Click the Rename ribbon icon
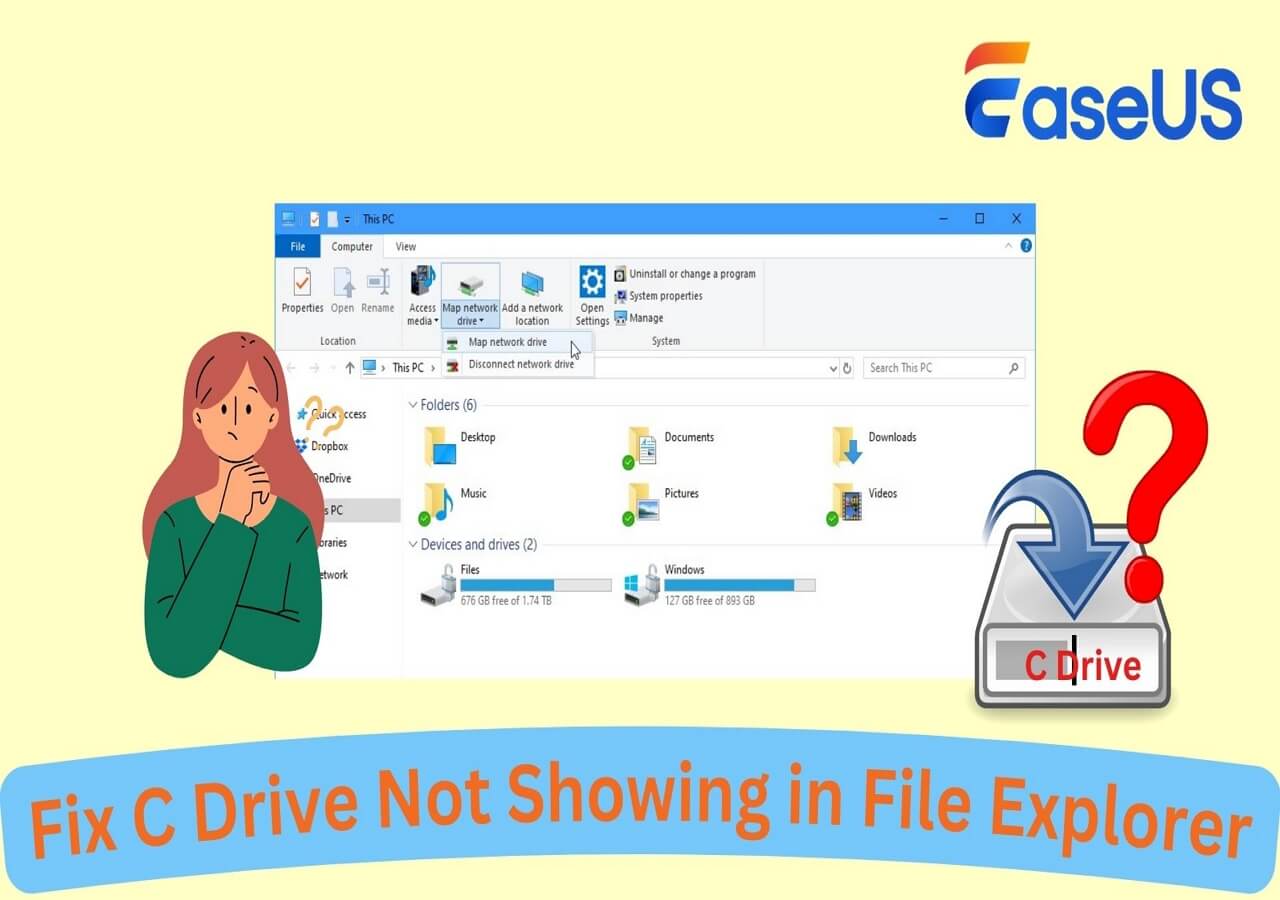 point(378,291)
